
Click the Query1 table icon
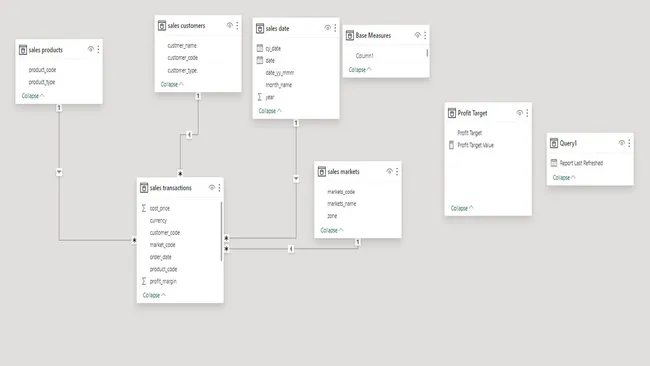pyautogui.click(x=554, y=143)
